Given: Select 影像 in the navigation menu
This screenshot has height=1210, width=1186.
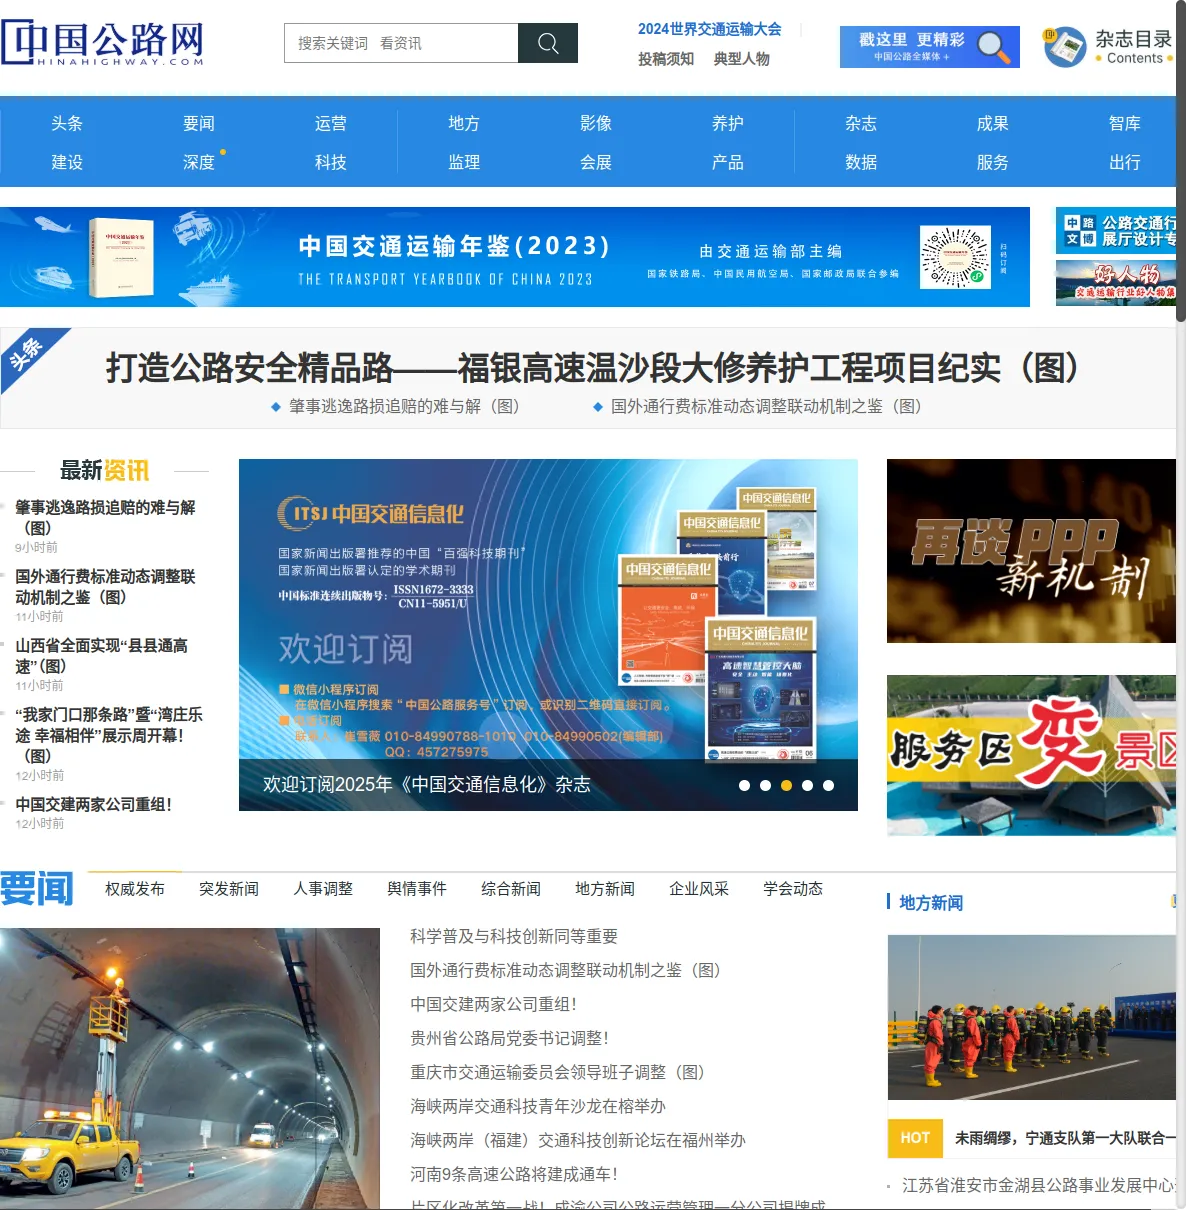Looking at the screenshot, I should [596, 123].
